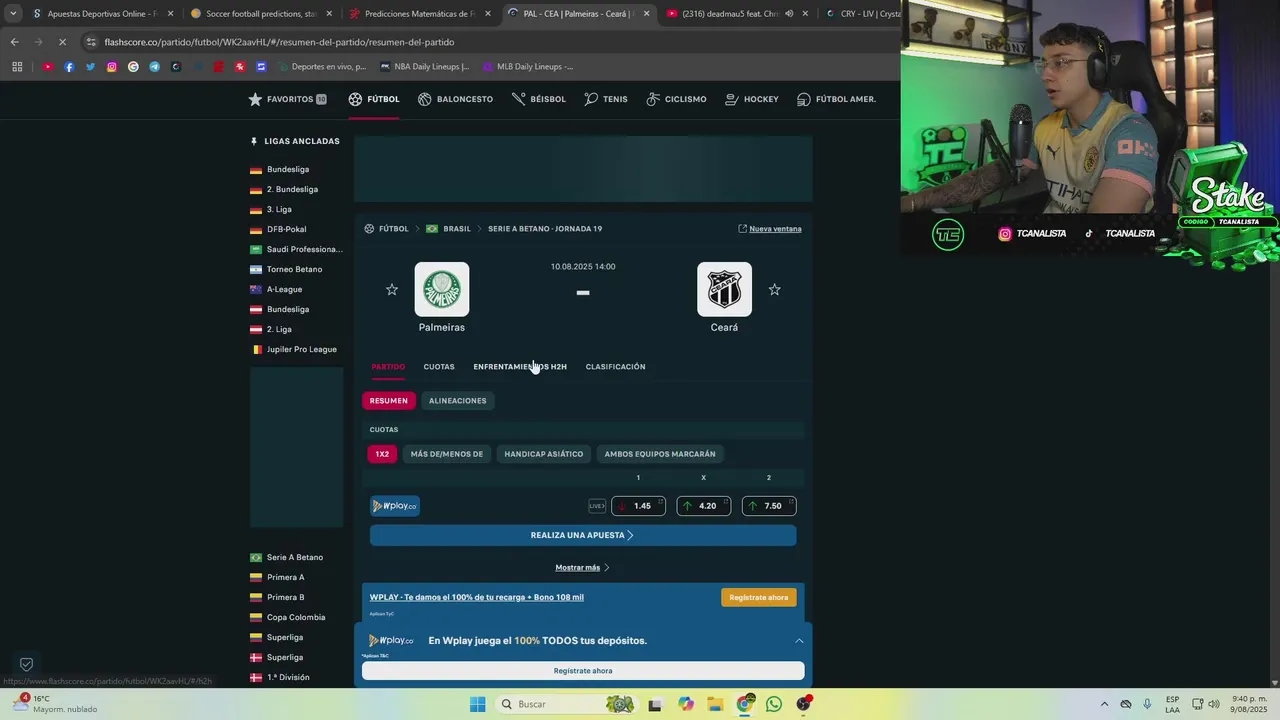
Task: Click the taskbar Buscar search box
Action: tap(566, 704)
